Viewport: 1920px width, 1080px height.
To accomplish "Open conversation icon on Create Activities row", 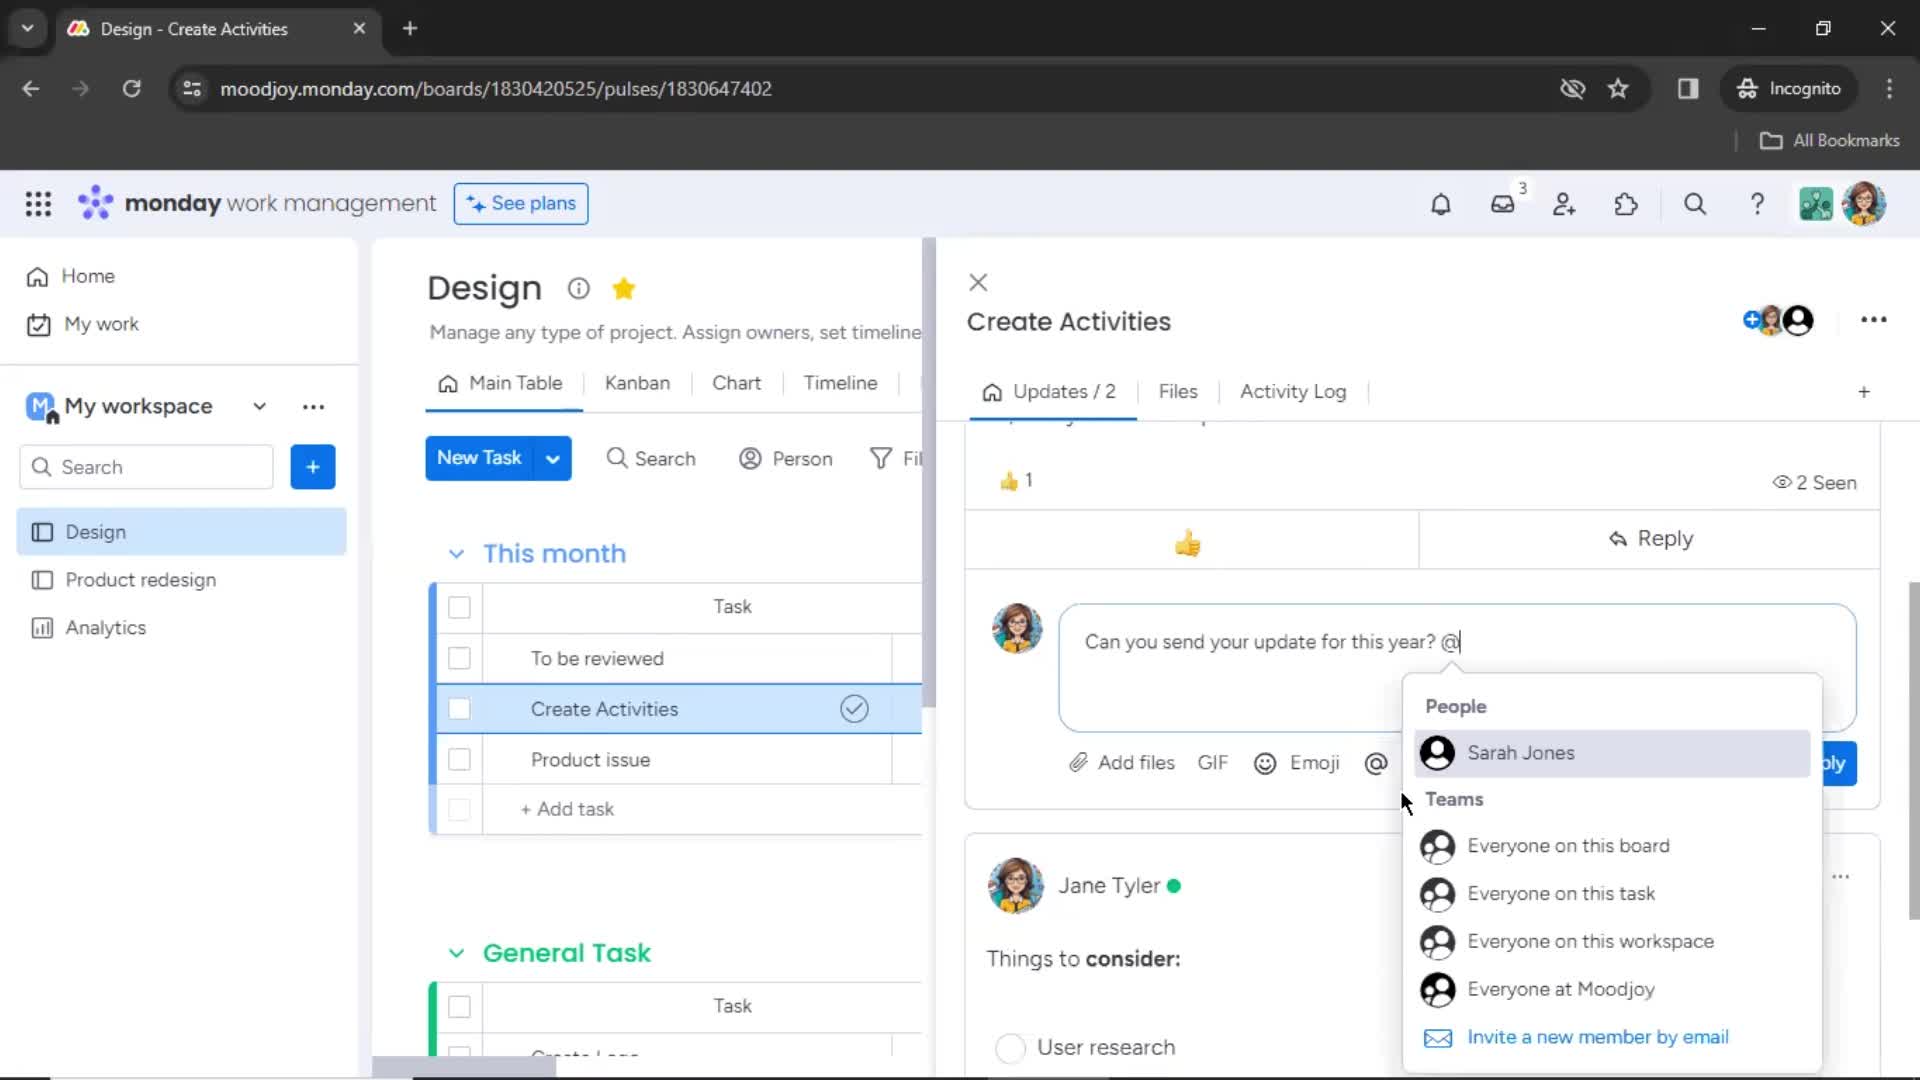I will tap(854, 709).
